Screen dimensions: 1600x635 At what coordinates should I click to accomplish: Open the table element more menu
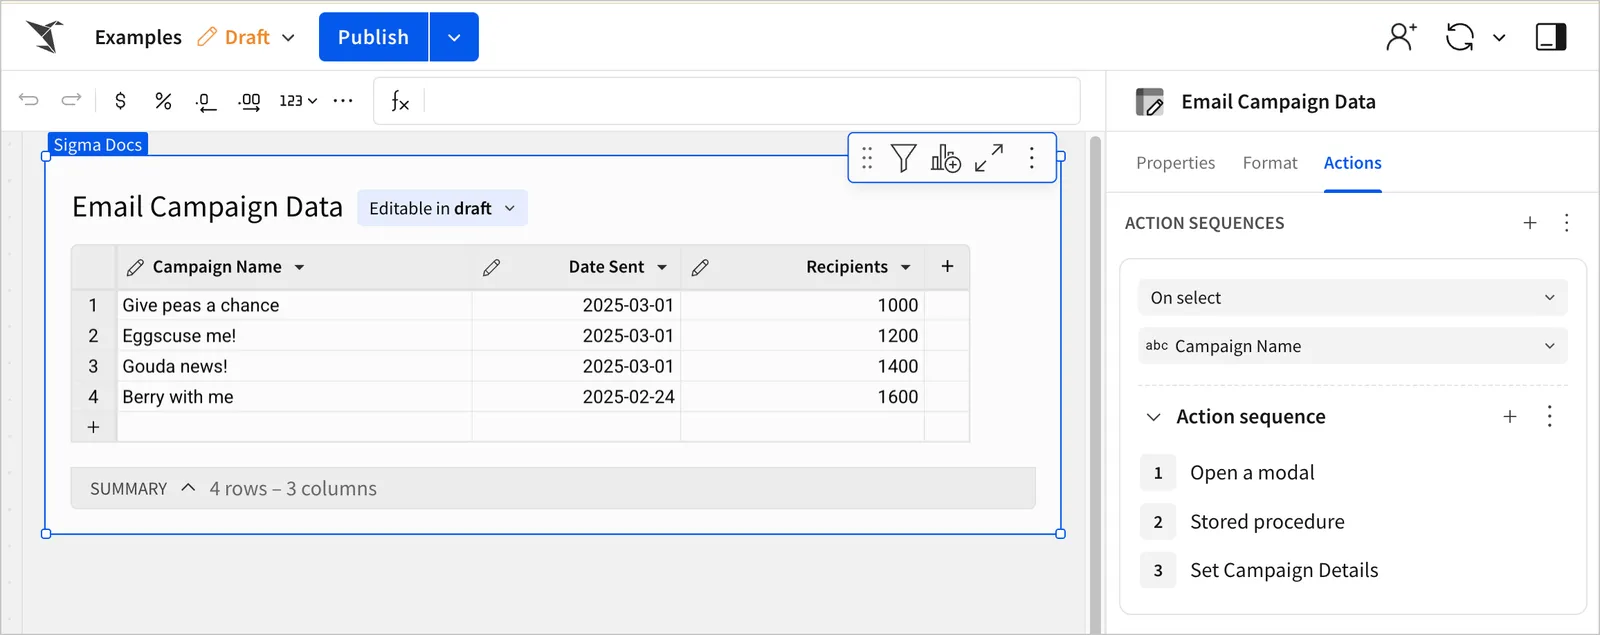1032,158
